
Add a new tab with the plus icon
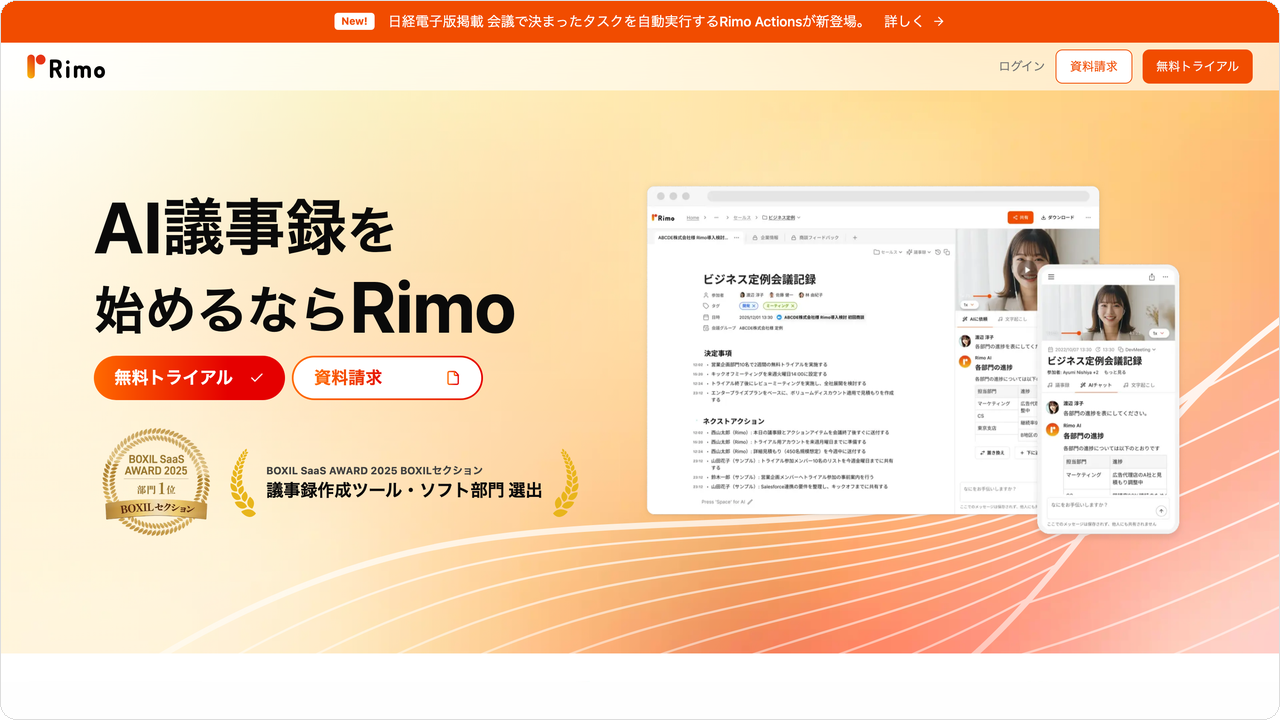pyautogui.click(x=855, y=238)
